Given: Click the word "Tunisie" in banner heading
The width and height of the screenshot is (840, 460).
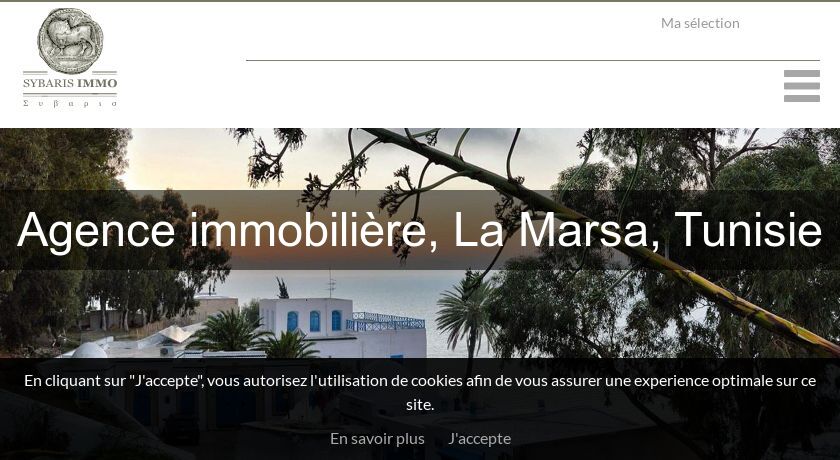Looking at the screenshot, I should [x=748, y=229].
